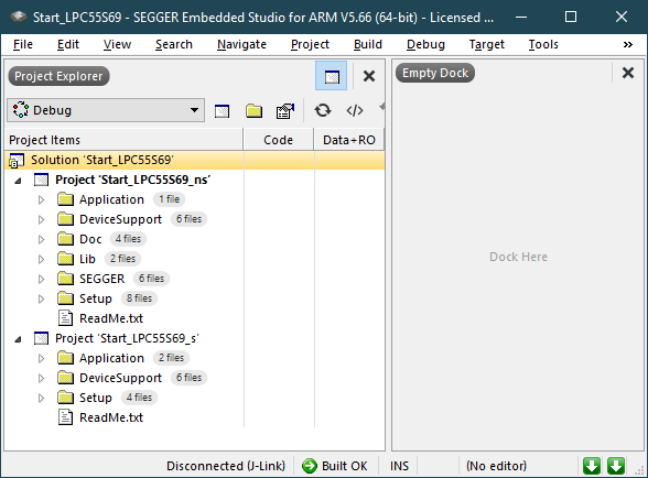Collapse Project 'Start_LPC55S69_ns' node

18,181
